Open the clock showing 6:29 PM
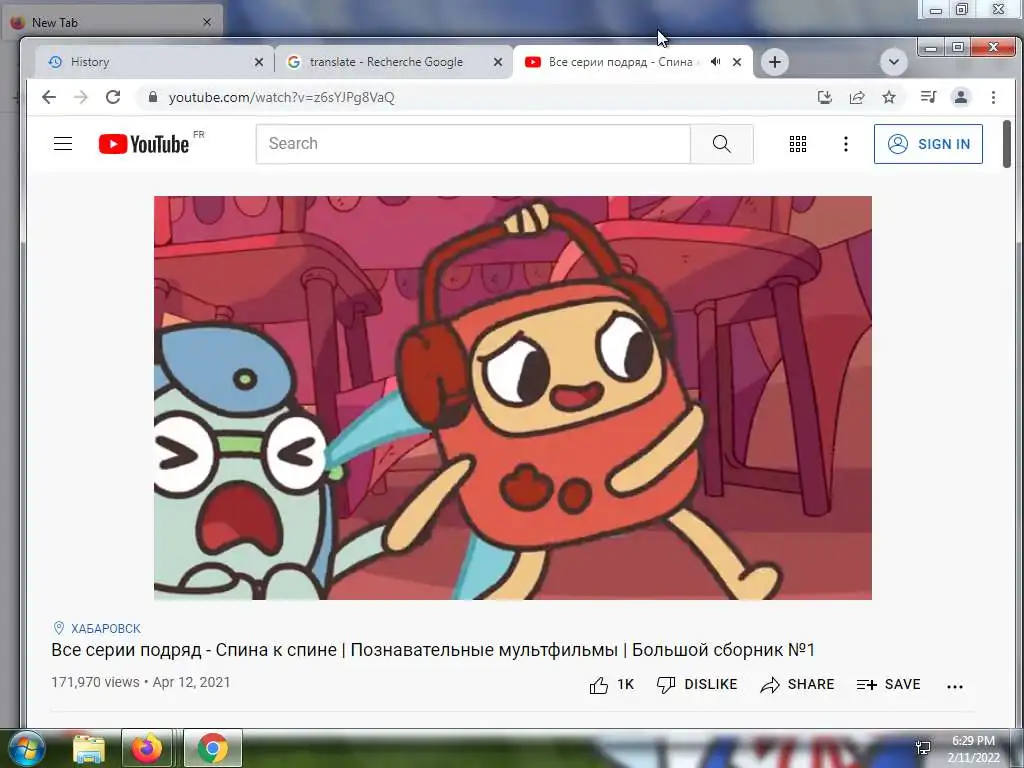This screenshot has width=1024, height=768. (973, 748)
